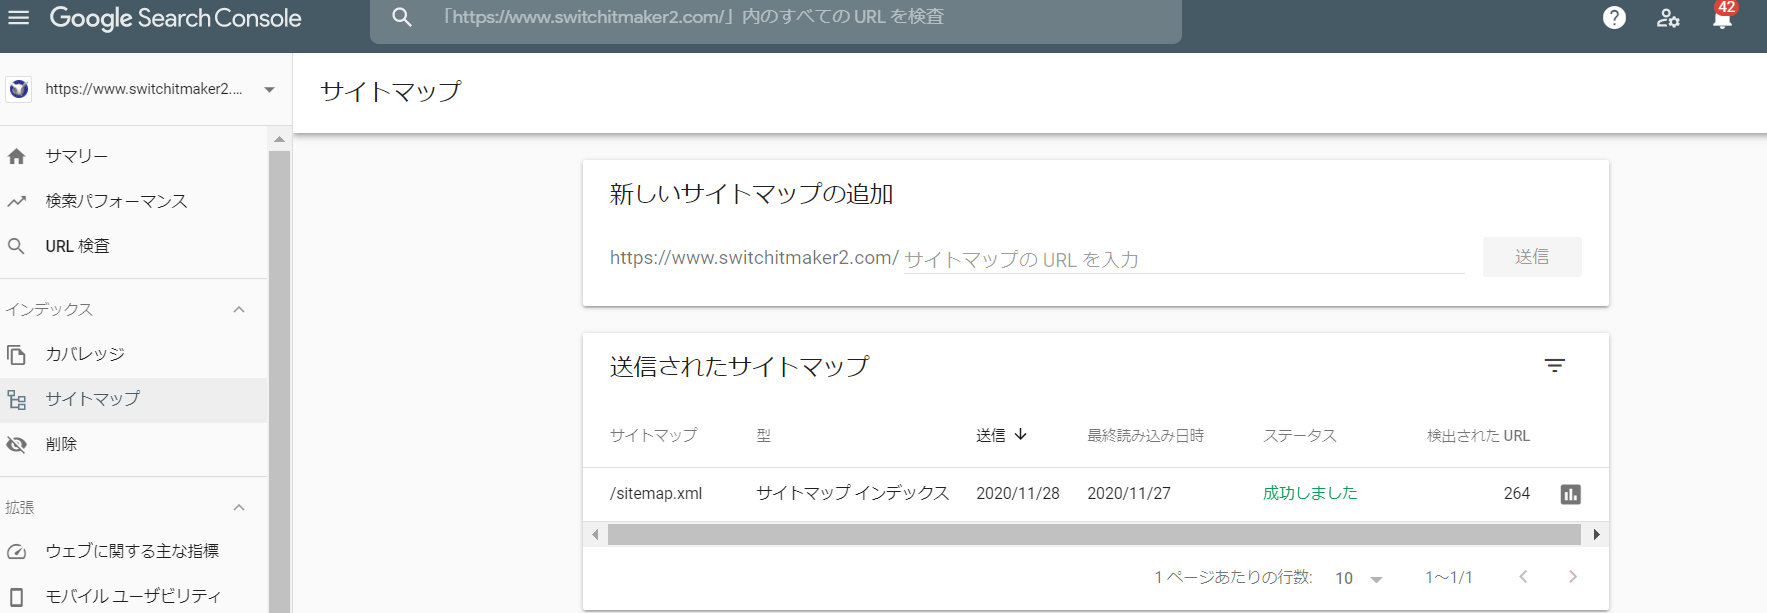Viewport: 1767px width, 613px height.
Task: Collapse the 拡張 section
Action: point(239,507)
